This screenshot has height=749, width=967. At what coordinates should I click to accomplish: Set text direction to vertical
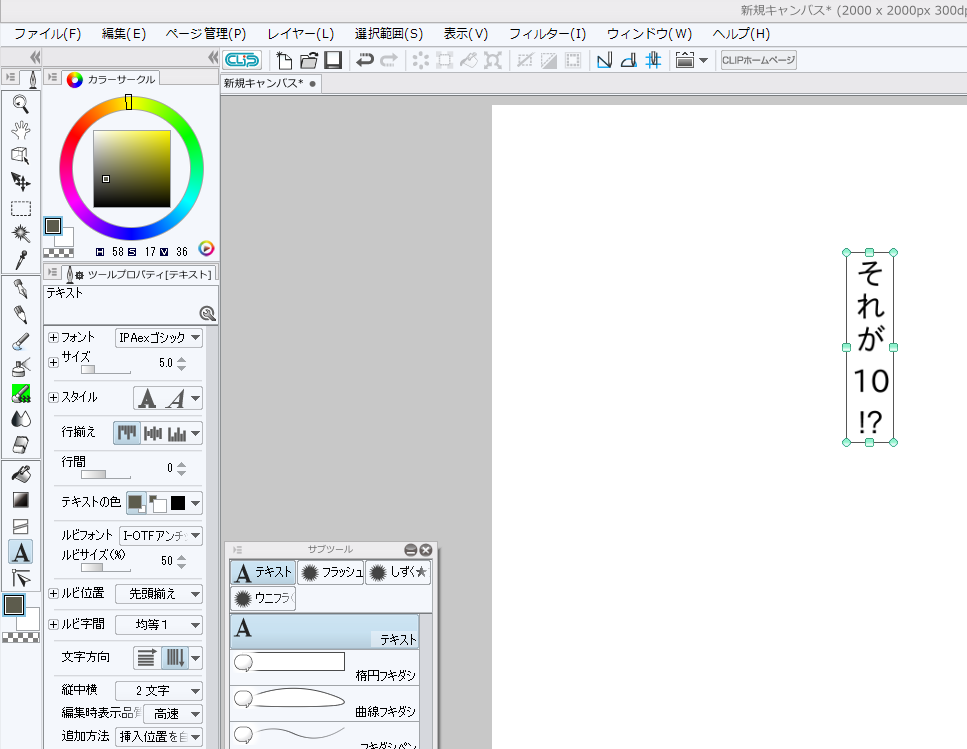(173, 658)
